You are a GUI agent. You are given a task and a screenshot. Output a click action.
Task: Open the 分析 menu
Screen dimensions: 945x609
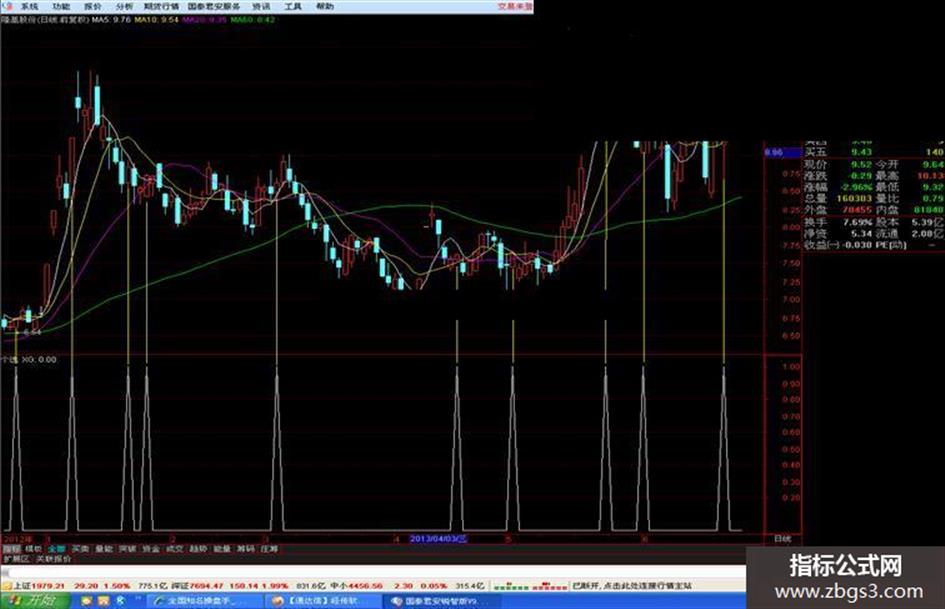point(124,7)
